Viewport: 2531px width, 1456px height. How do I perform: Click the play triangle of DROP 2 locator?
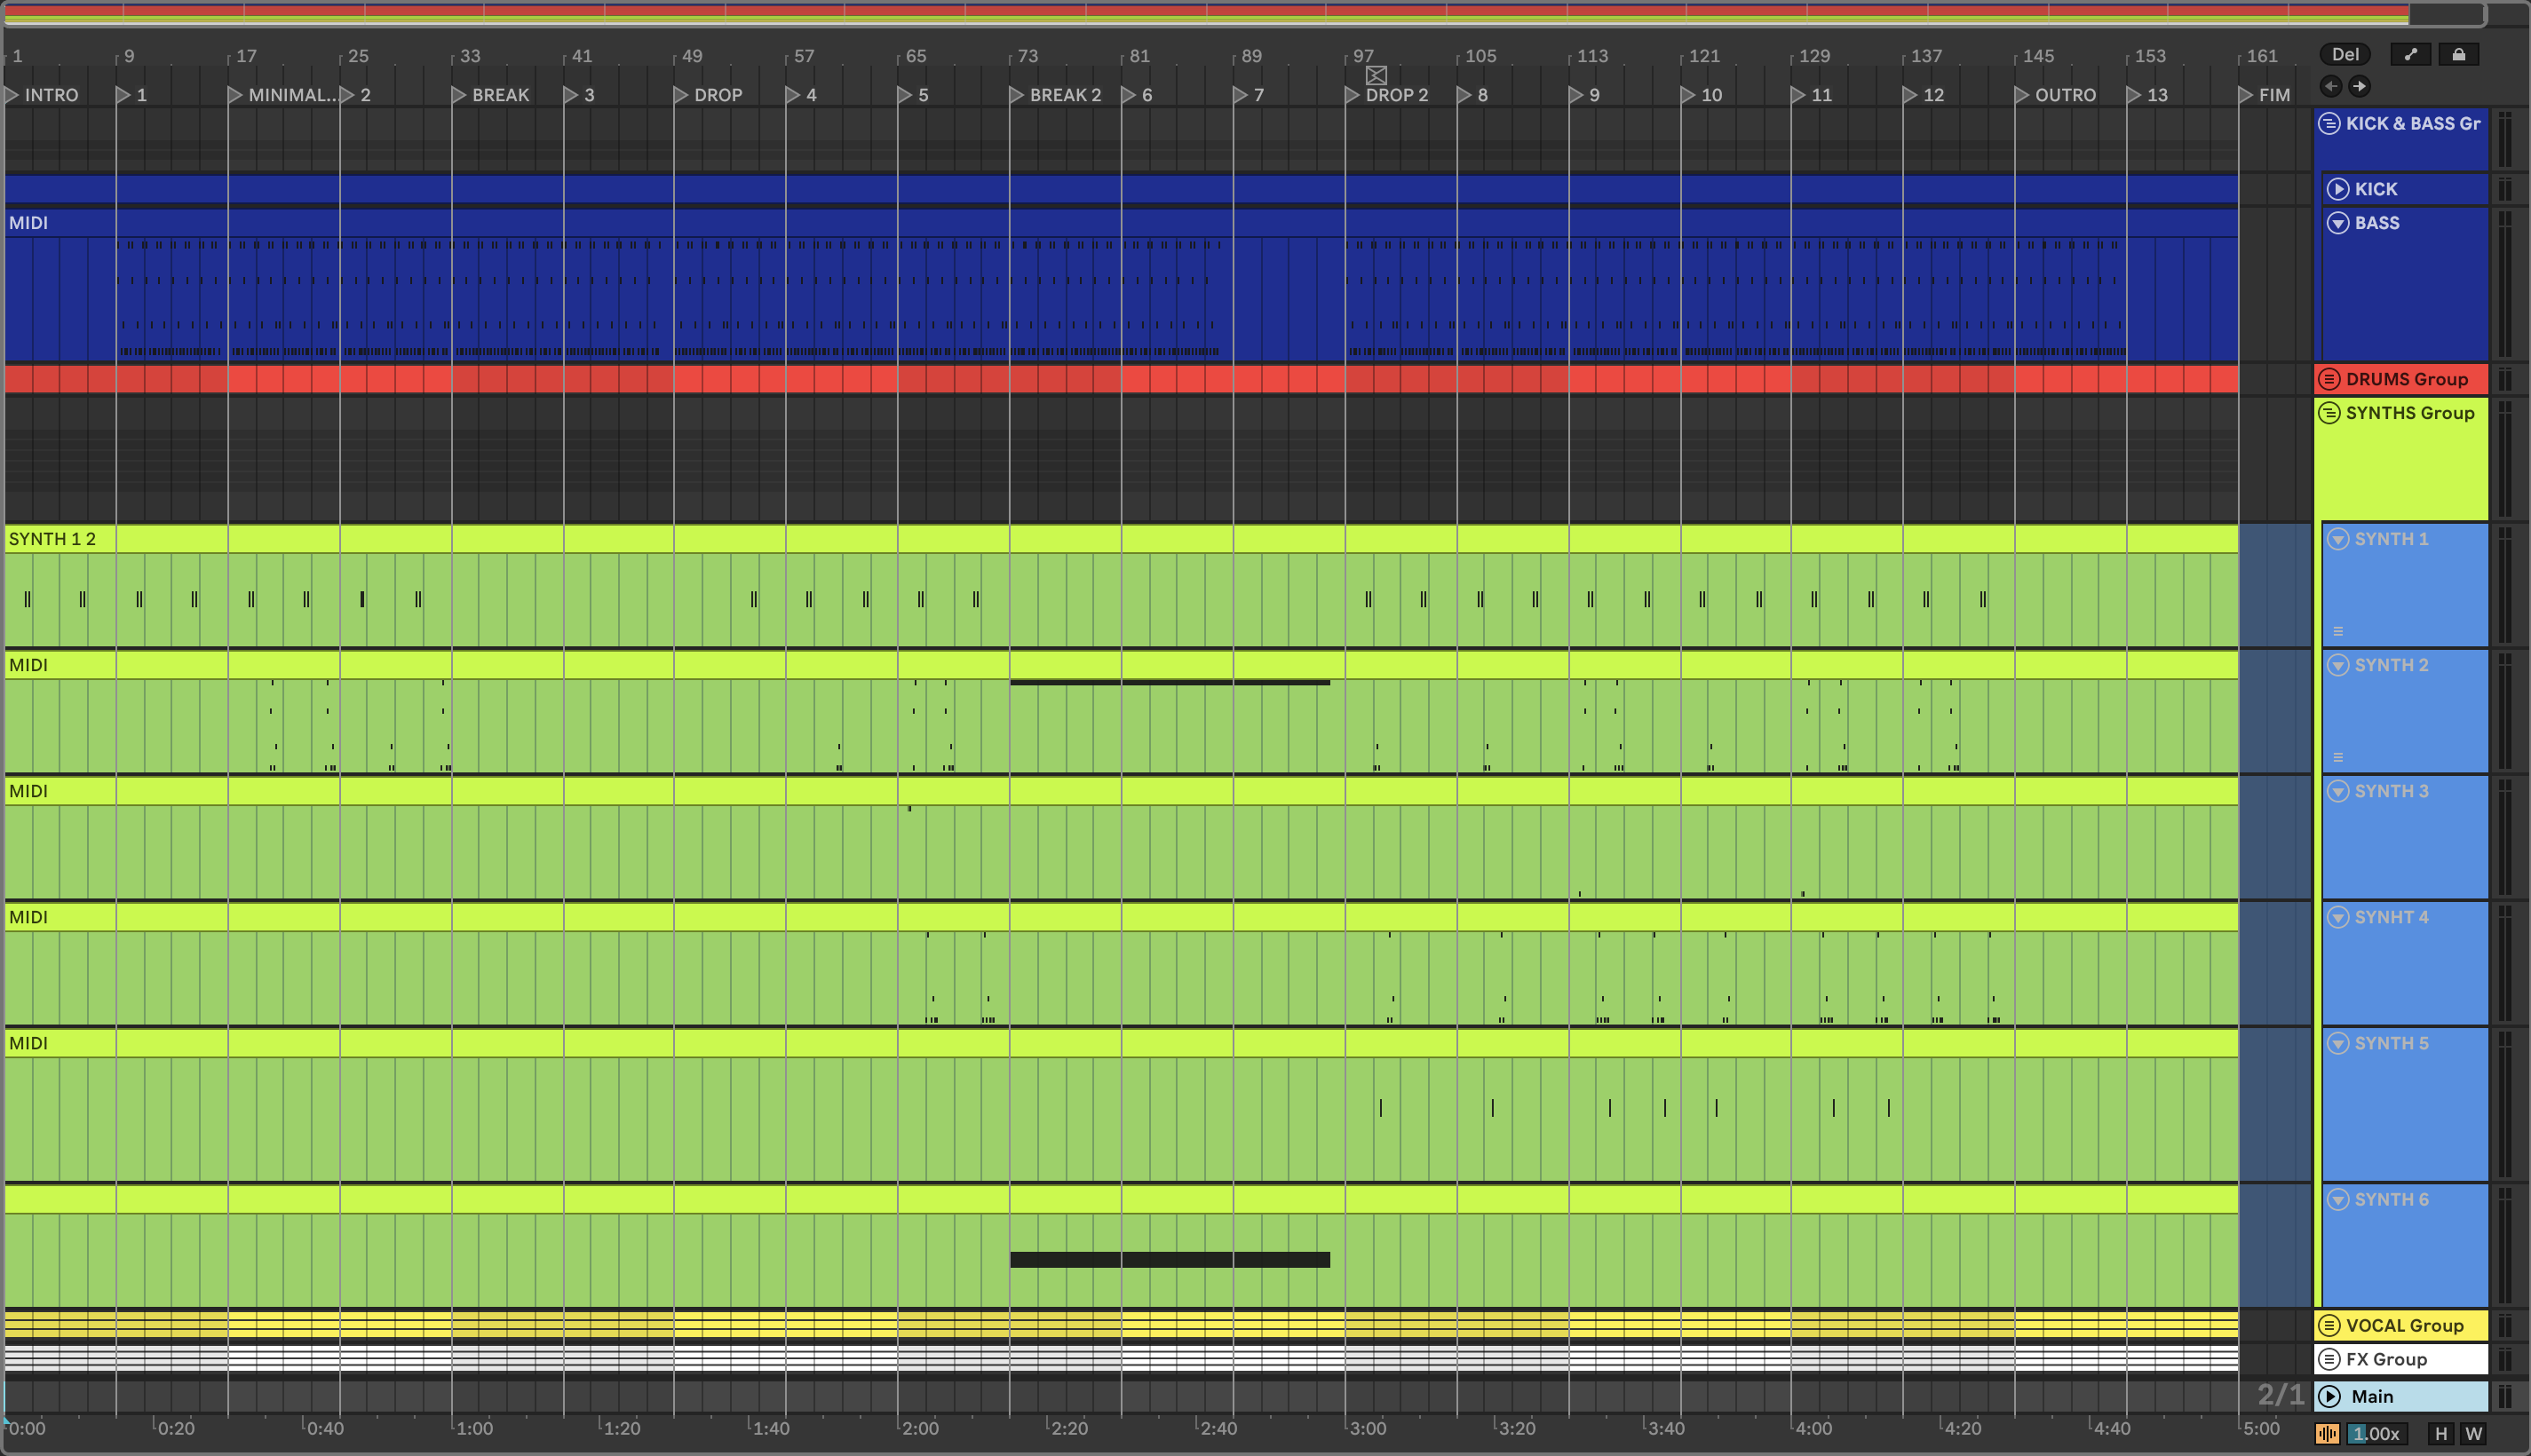1352,95
